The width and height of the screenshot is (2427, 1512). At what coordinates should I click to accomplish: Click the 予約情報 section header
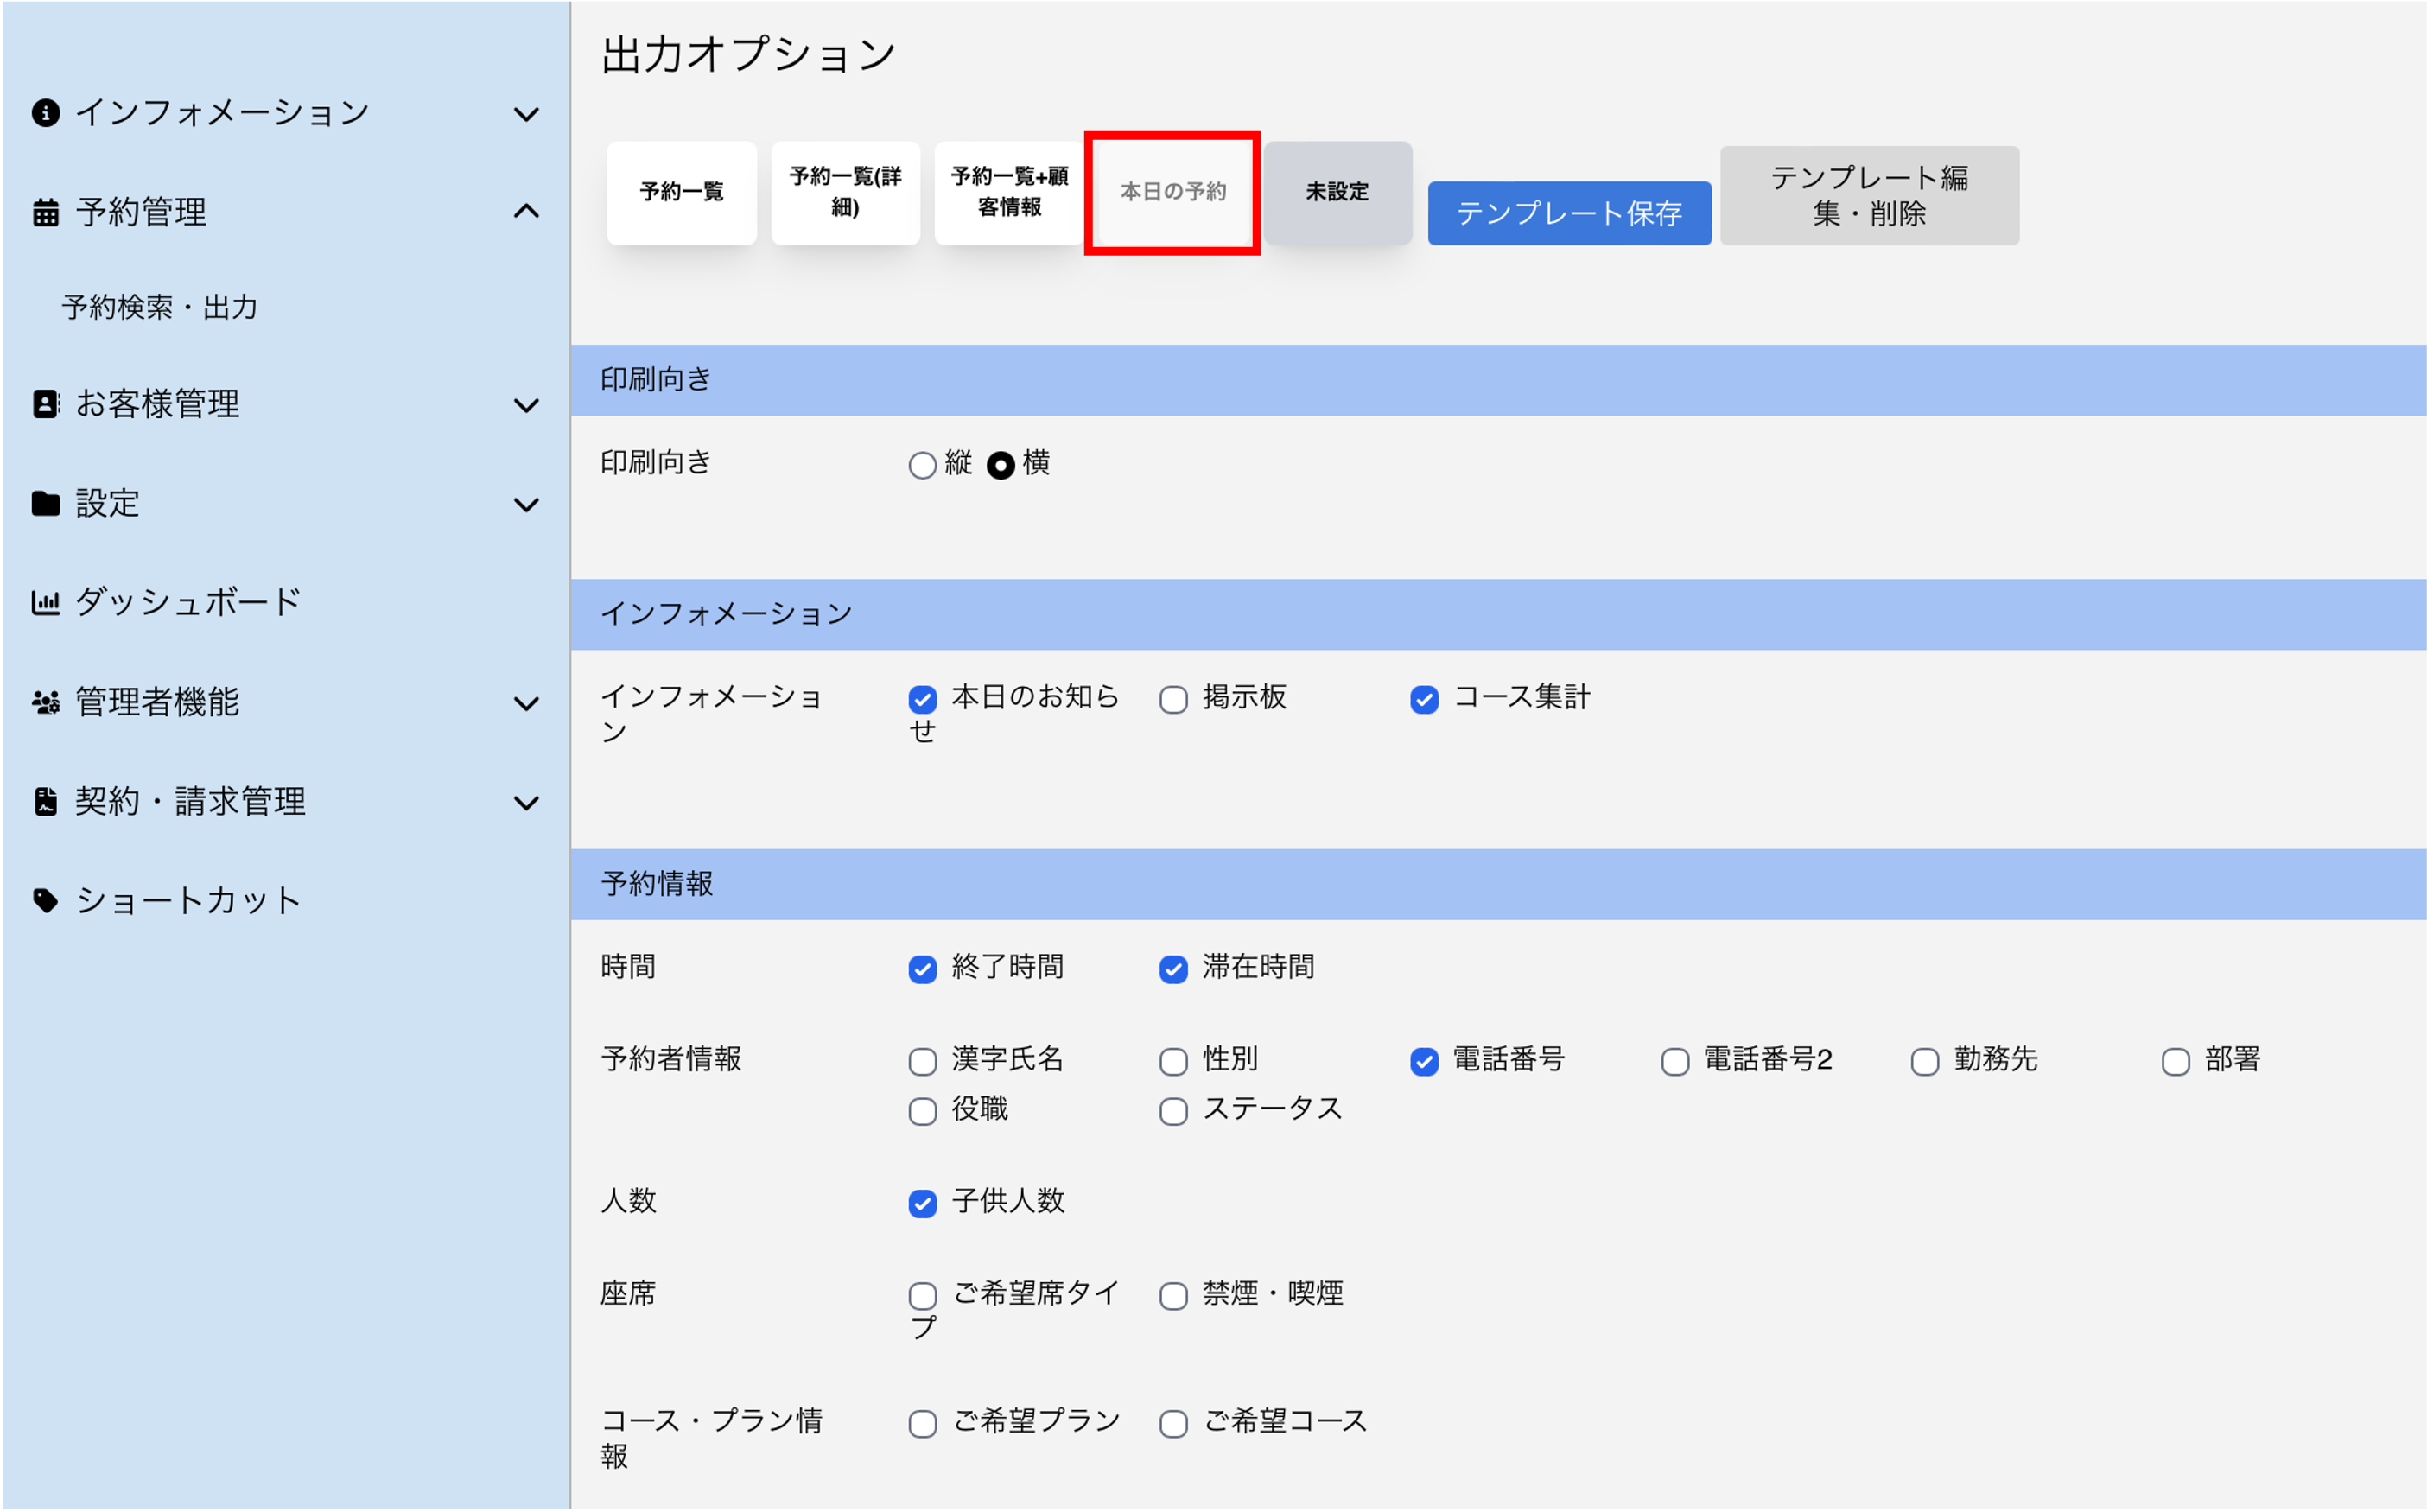[1498, 884]
